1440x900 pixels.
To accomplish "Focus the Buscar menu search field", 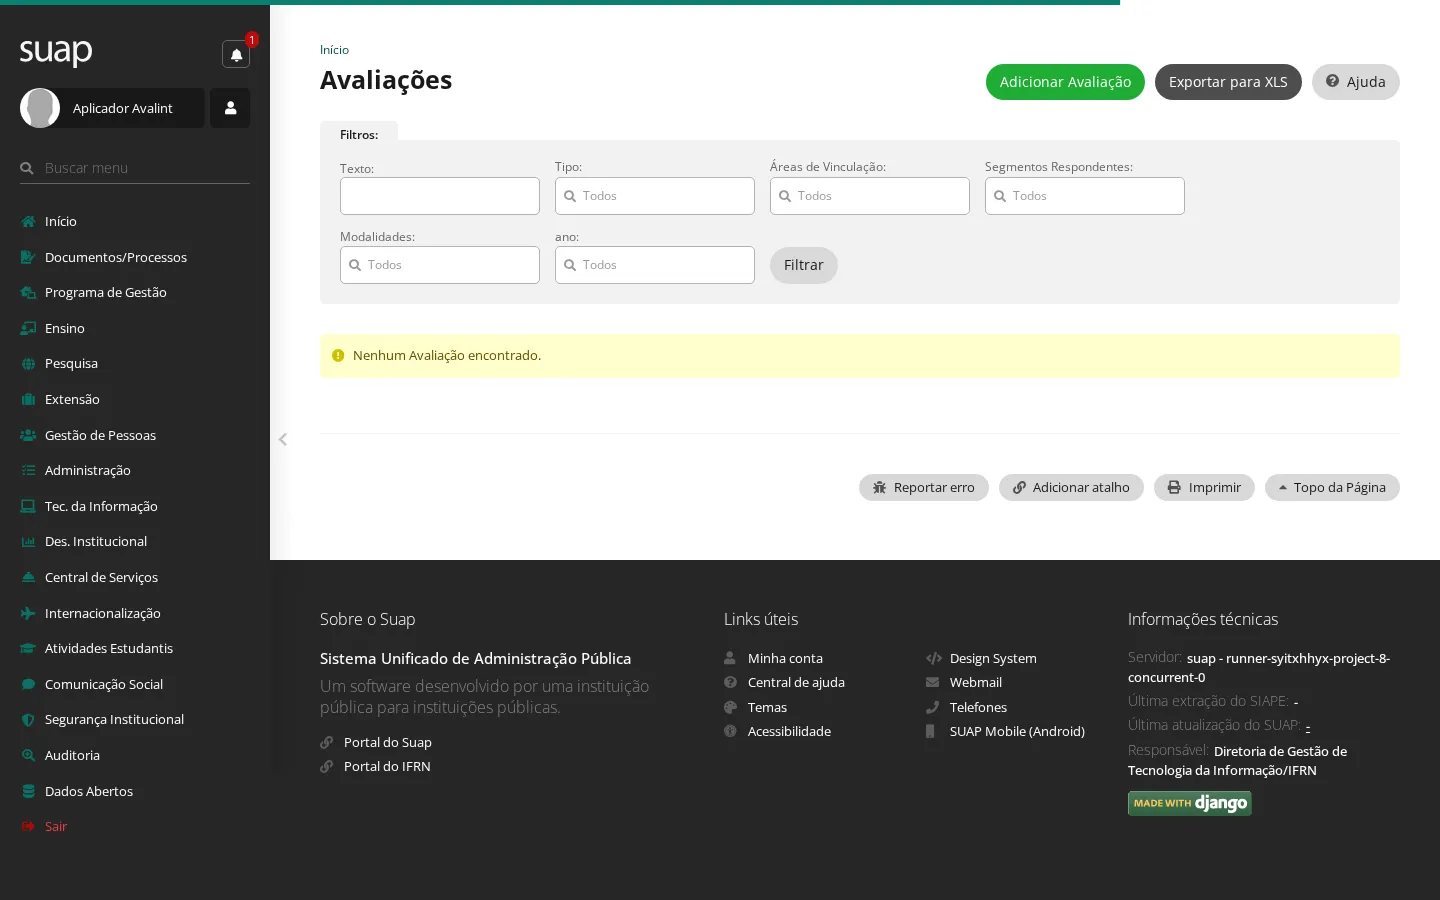I will (135, 168).
